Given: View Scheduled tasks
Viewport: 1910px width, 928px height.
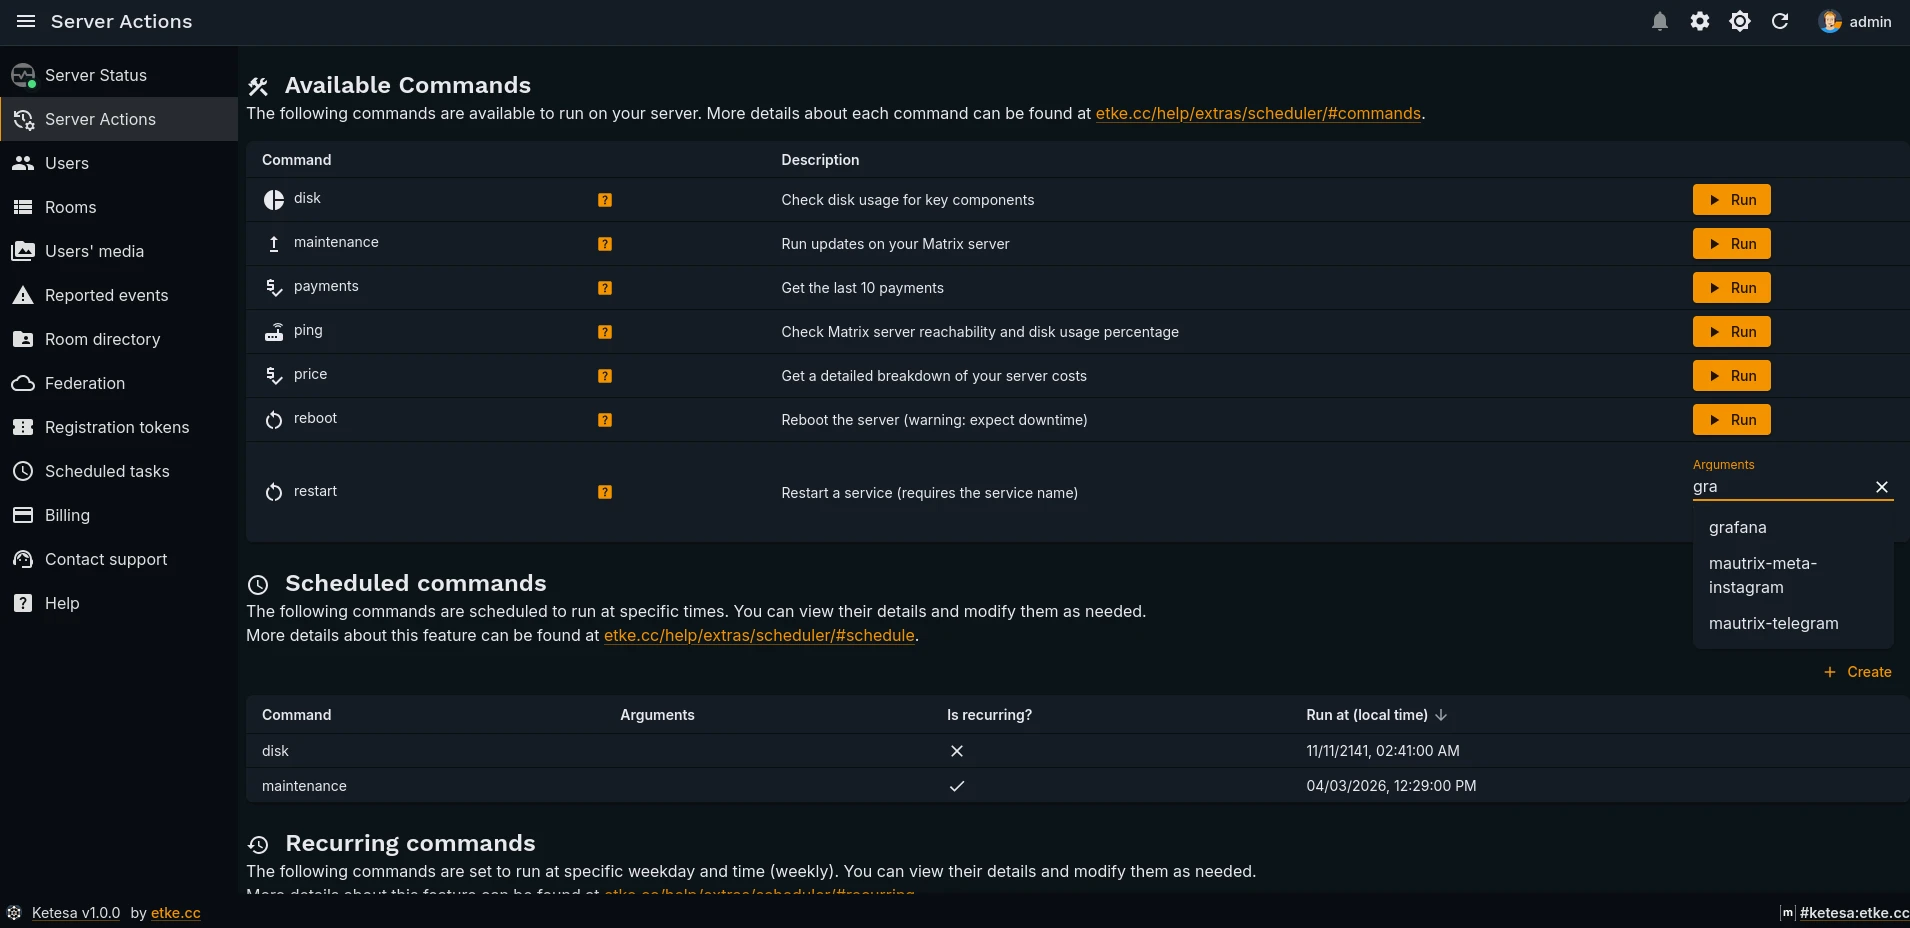Looking at the screenshot, I should [119, 471].
